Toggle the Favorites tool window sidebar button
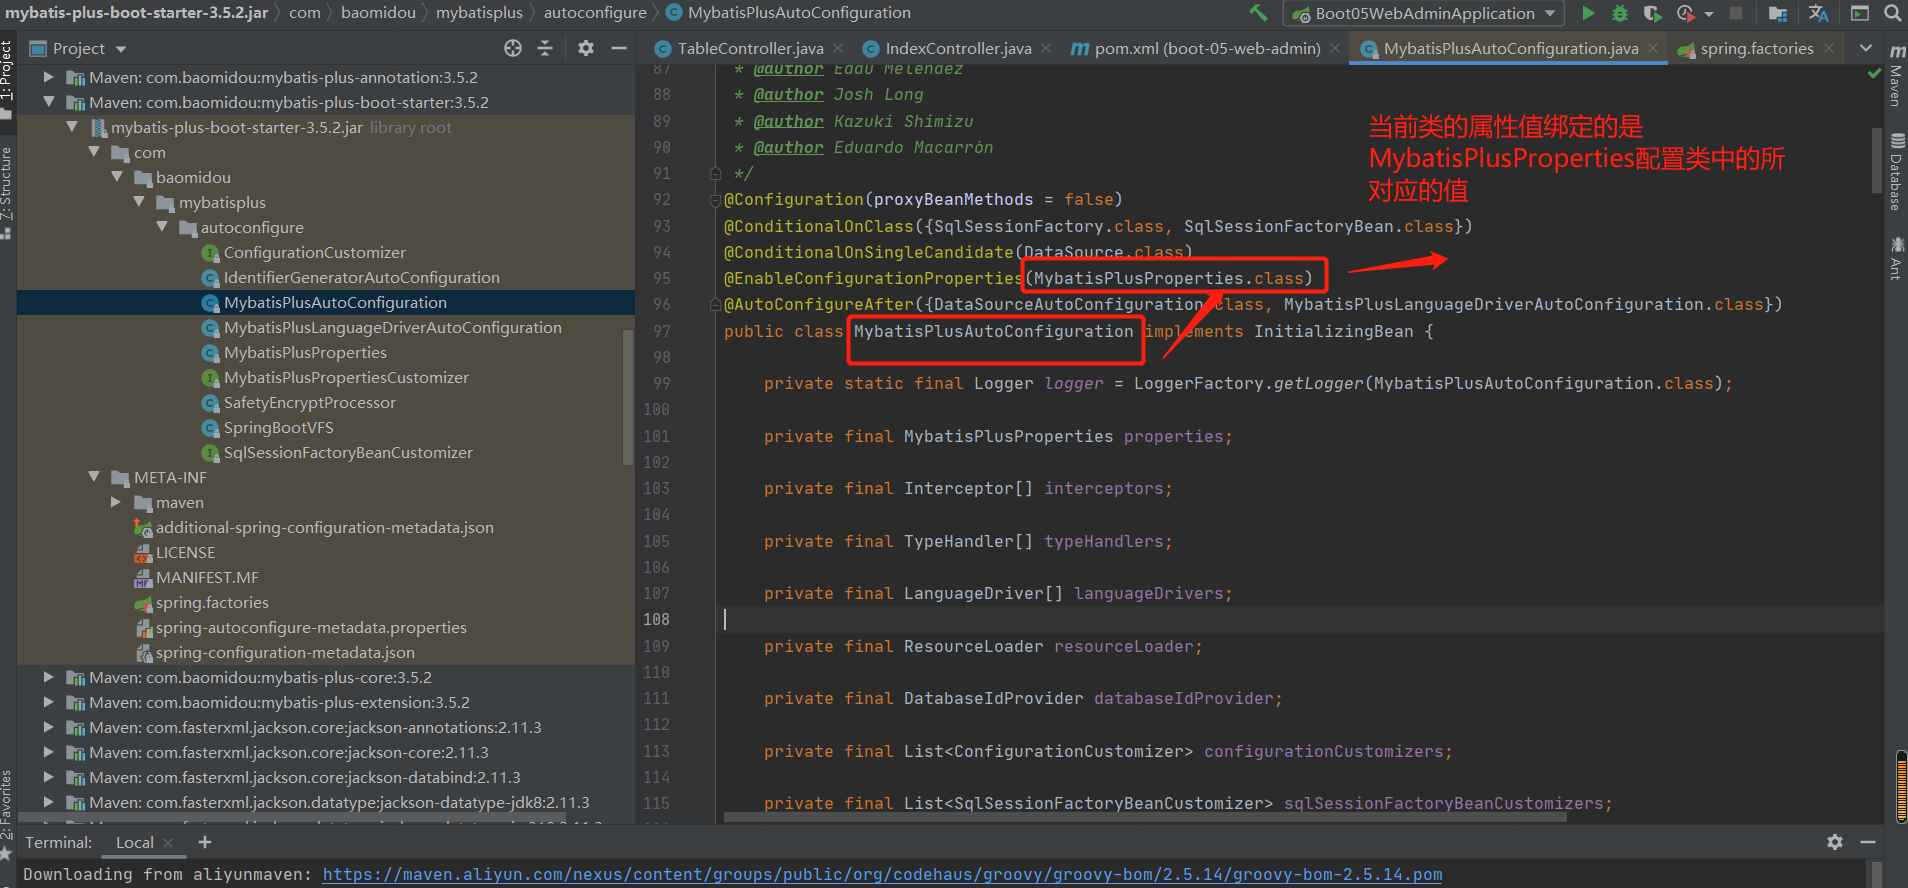Viewport: 1908px width, 888px height. pos(8,813)
